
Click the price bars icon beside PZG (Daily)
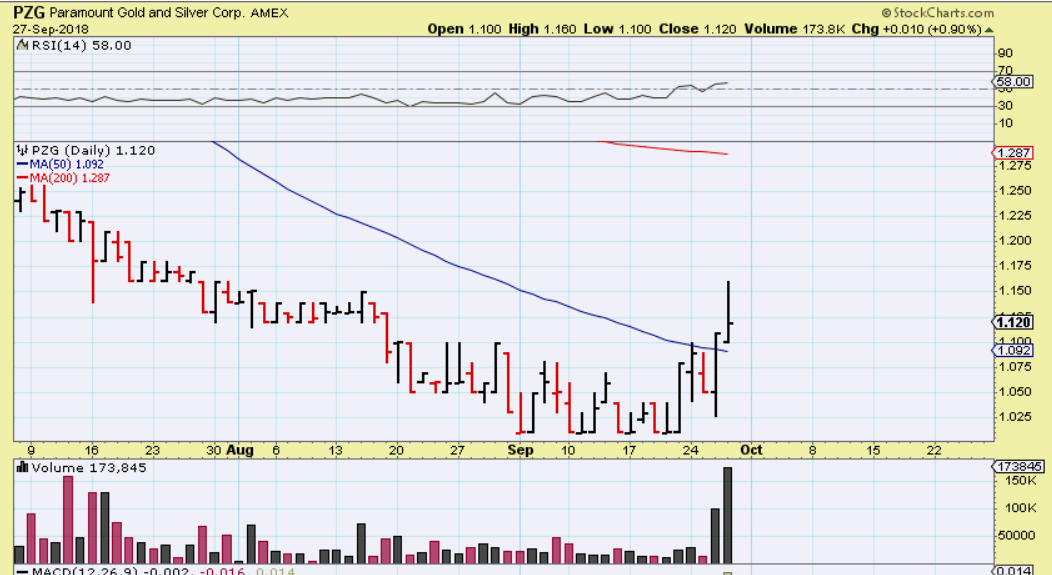point(23,150)
